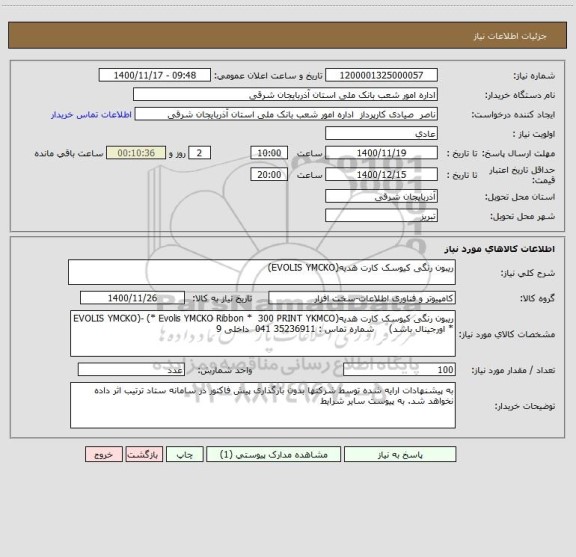The image size is (576, 557).
Task: Click label 'اولویت نیاز :'
Action: (x=534, y=134)
